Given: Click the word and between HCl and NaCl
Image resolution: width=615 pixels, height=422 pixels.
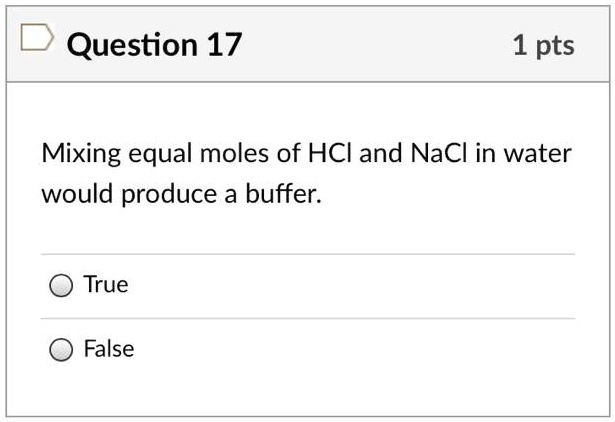Looking at the screenshot, I should pyautogui.click(x=380, y=153).
